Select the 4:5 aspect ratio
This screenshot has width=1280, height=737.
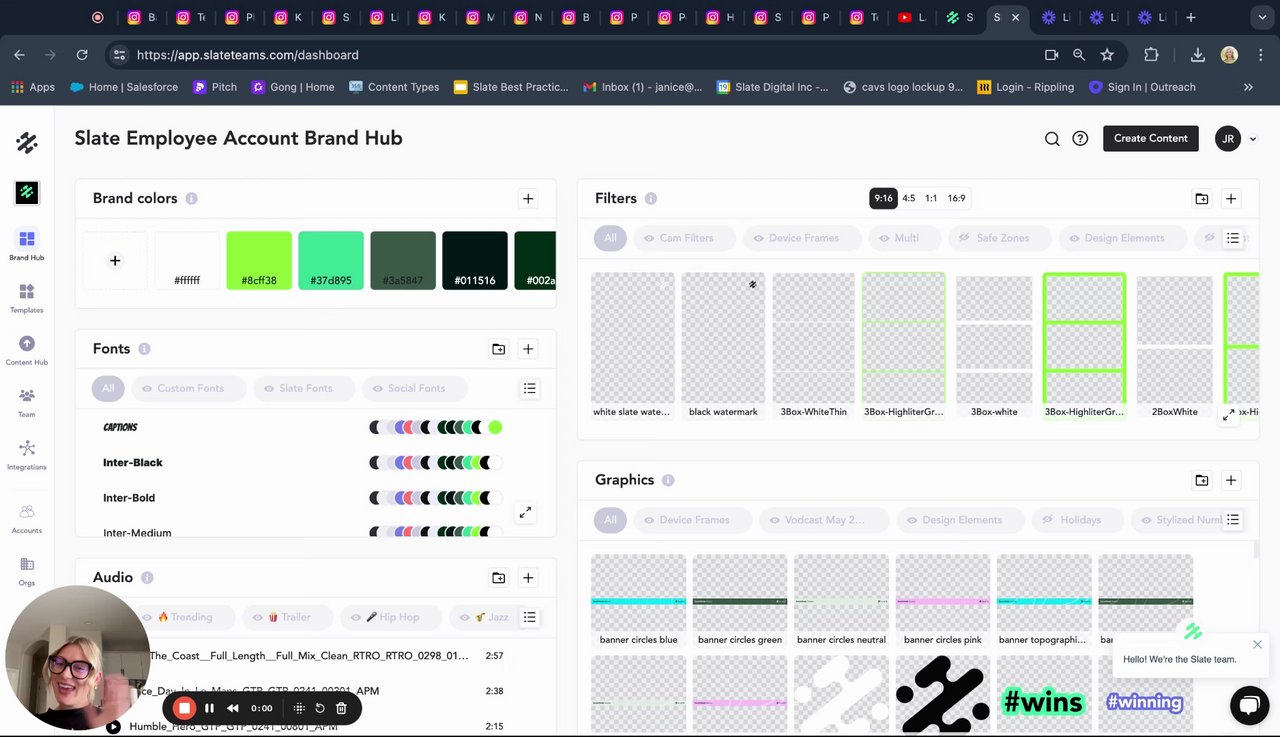pos(909,198)
